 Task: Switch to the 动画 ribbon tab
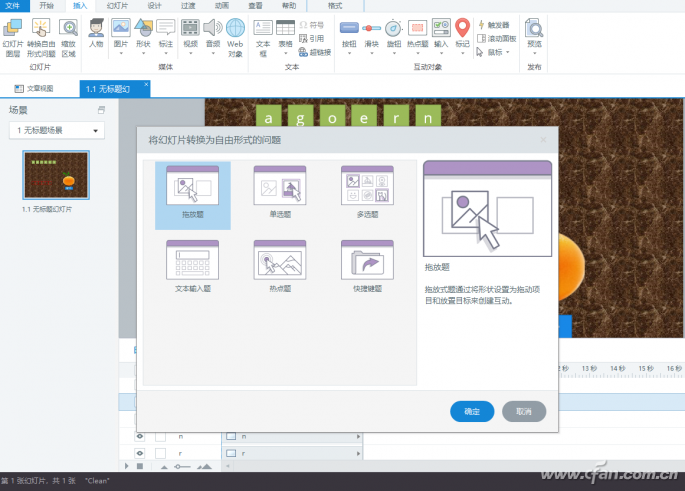coord(221,6)
